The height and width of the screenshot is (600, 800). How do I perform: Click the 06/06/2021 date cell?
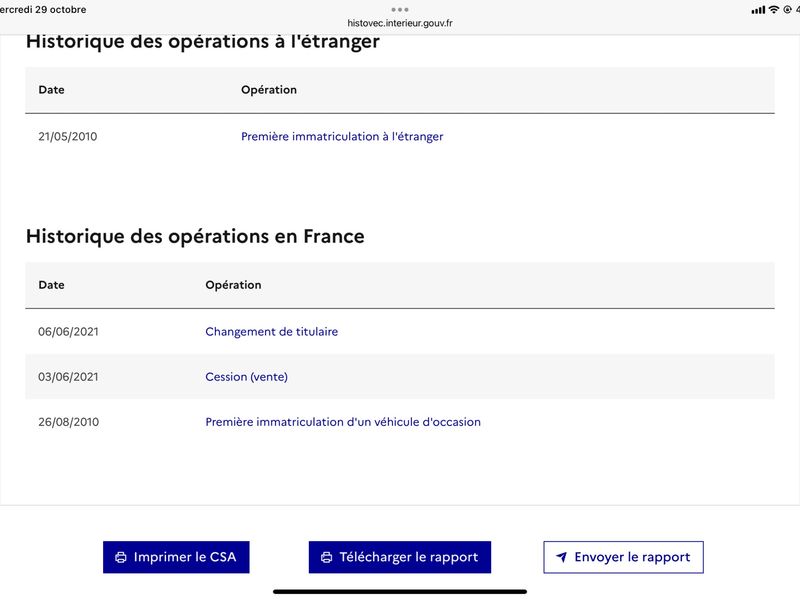pos(68,331)
